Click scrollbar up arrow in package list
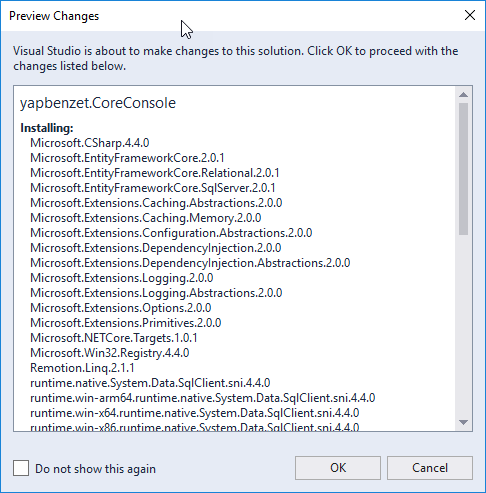This screenshot has width=486, height=493. [463, 95]
